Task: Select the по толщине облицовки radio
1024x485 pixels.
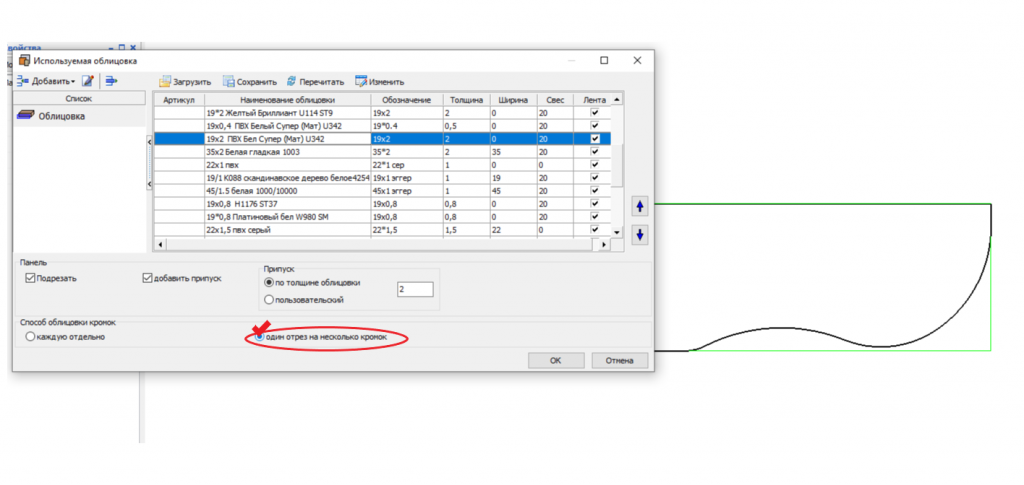Action: (269, 282)
